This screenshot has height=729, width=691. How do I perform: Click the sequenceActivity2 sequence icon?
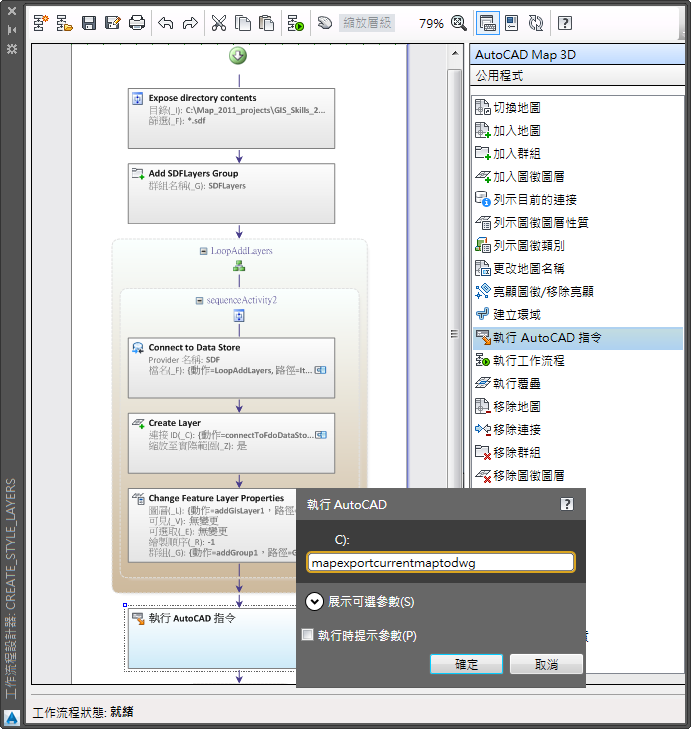click(239, 316)
